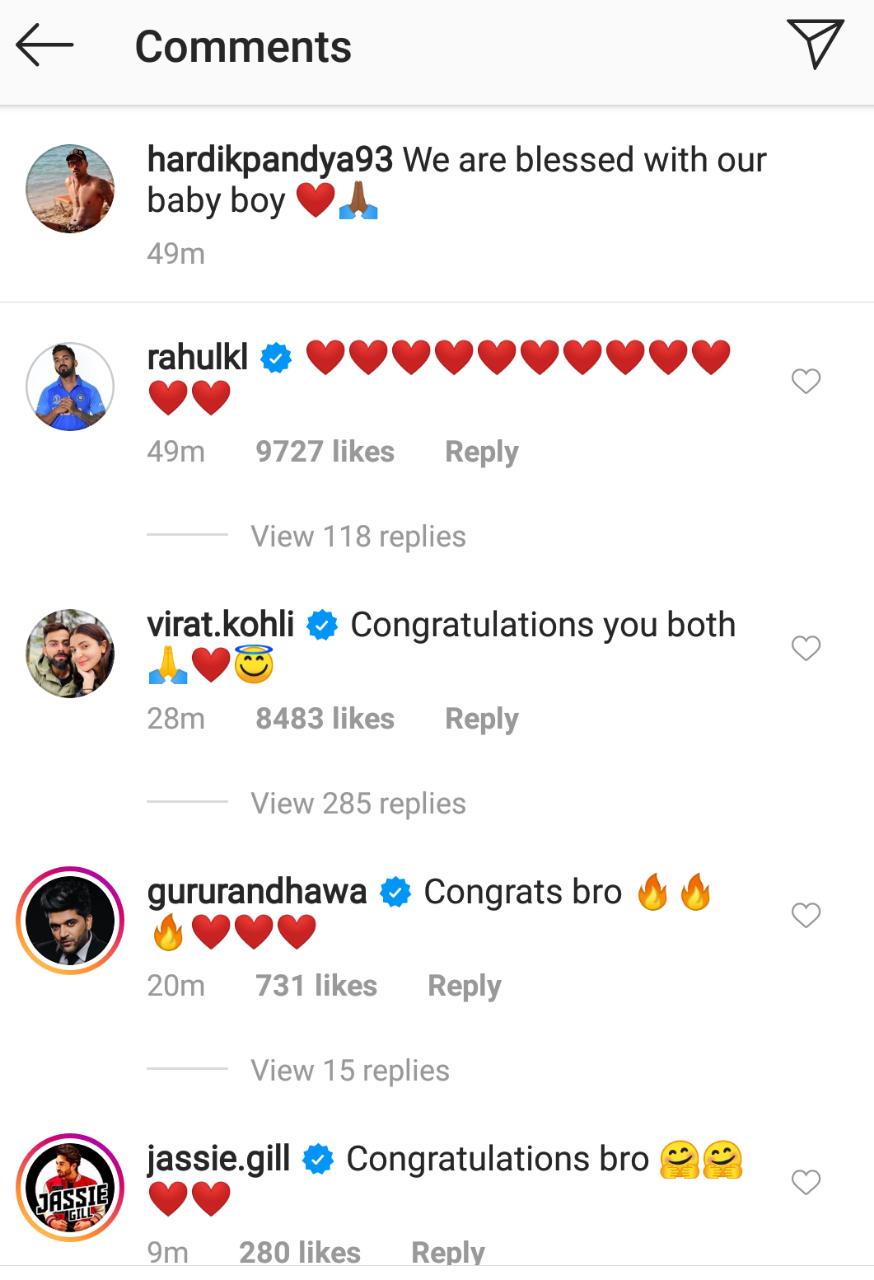Tap heart next to jassie.gill's comment
The image size is (874, 1280).
tap(805, 1182)
